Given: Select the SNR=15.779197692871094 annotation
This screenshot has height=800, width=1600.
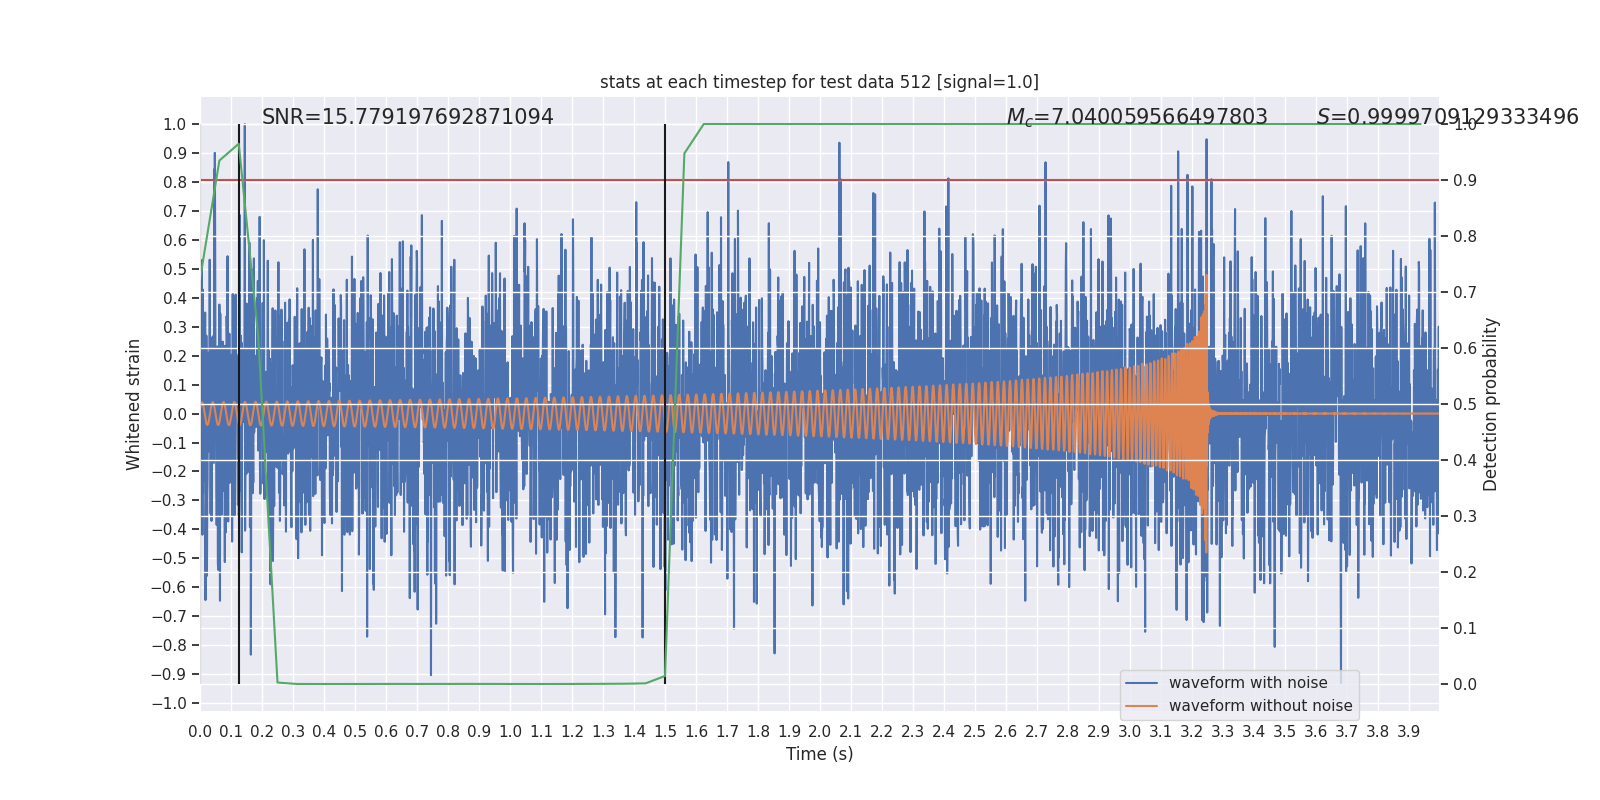Looking at the screenshot, I should point(408,117).
